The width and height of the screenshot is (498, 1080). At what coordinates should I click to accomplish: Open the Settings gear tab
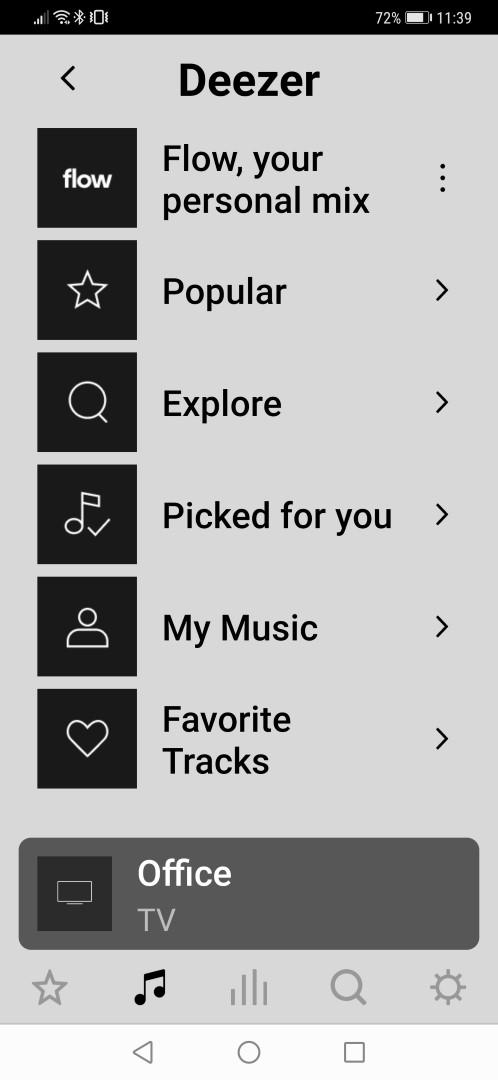448,988
